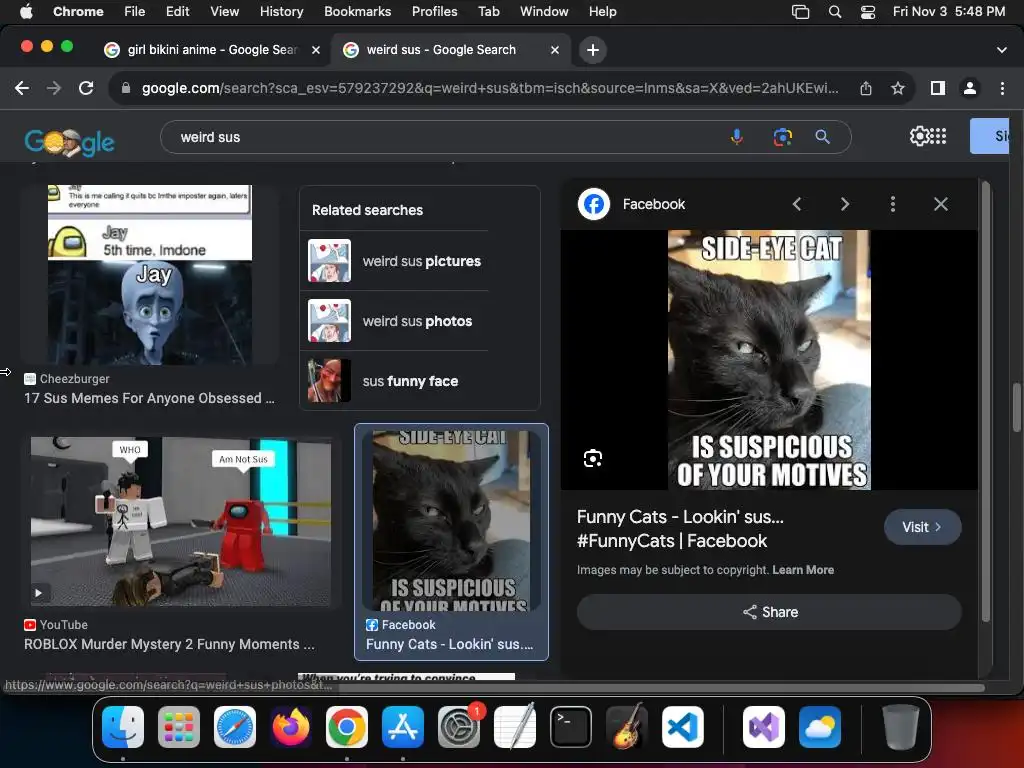Screen dimensions: 1024x768
Task: Open the Apple menu
Action: pyautogui.click(x=25, y=12)
